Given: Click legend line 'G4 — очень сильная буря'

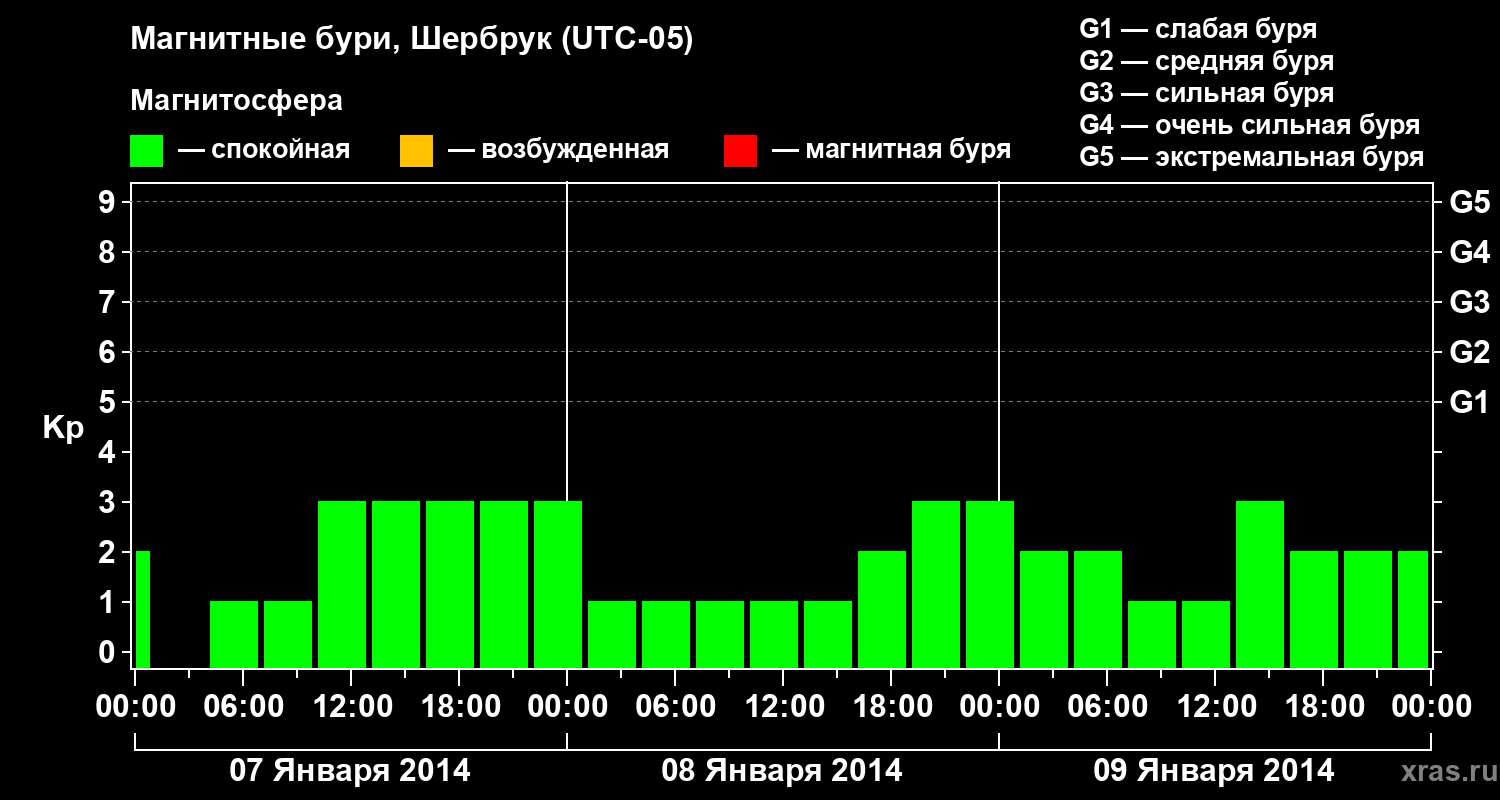Looking at the screenshot, I should coord(1250,125).
